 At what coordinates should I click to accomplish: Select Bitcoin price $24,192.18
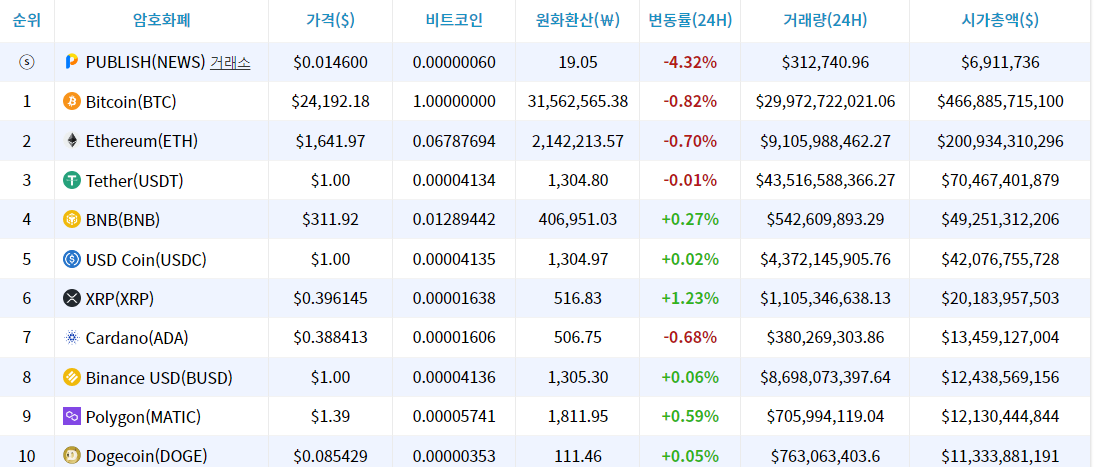(x=330, y=102)
